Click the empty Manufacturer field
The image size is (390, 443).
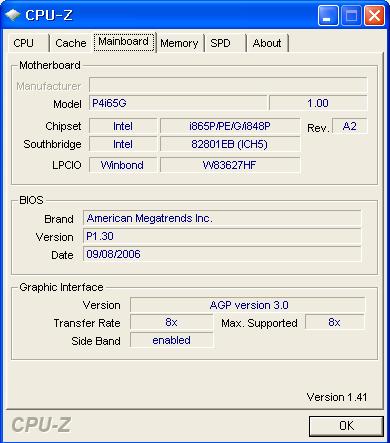(228, 85)
